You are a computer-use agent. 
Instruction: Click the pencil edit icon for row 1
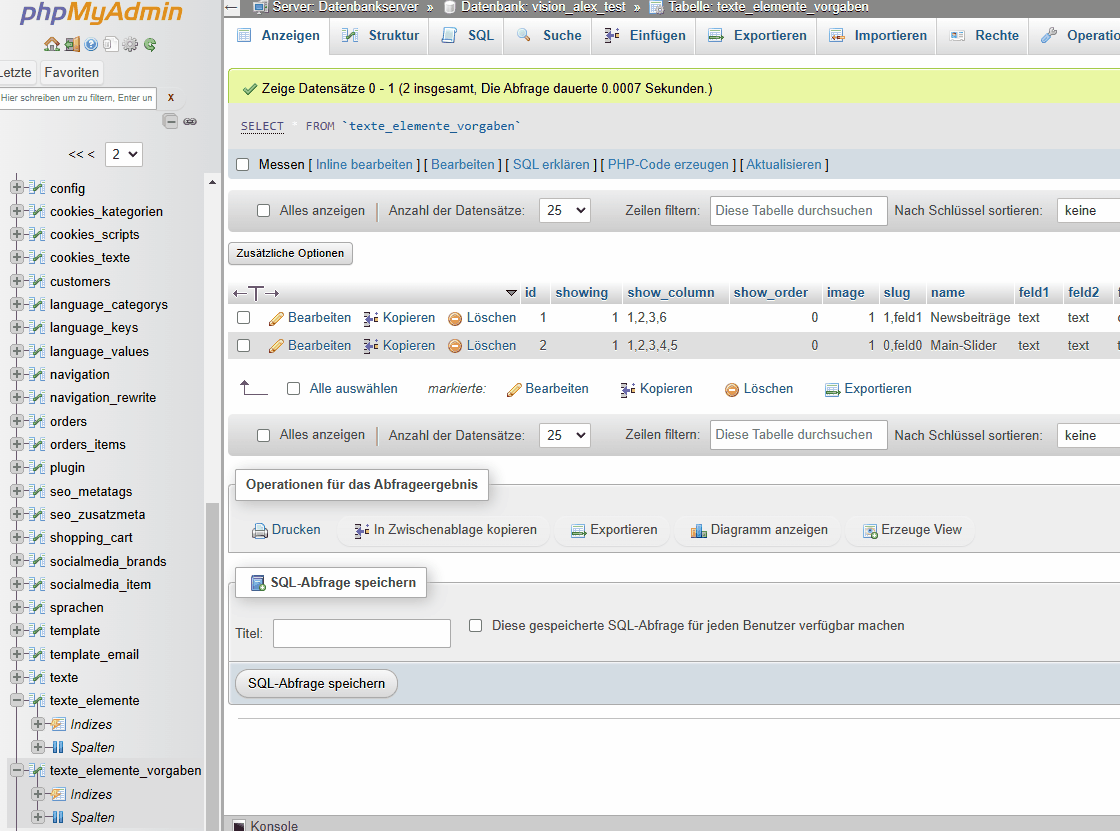[x=277, y=318]
